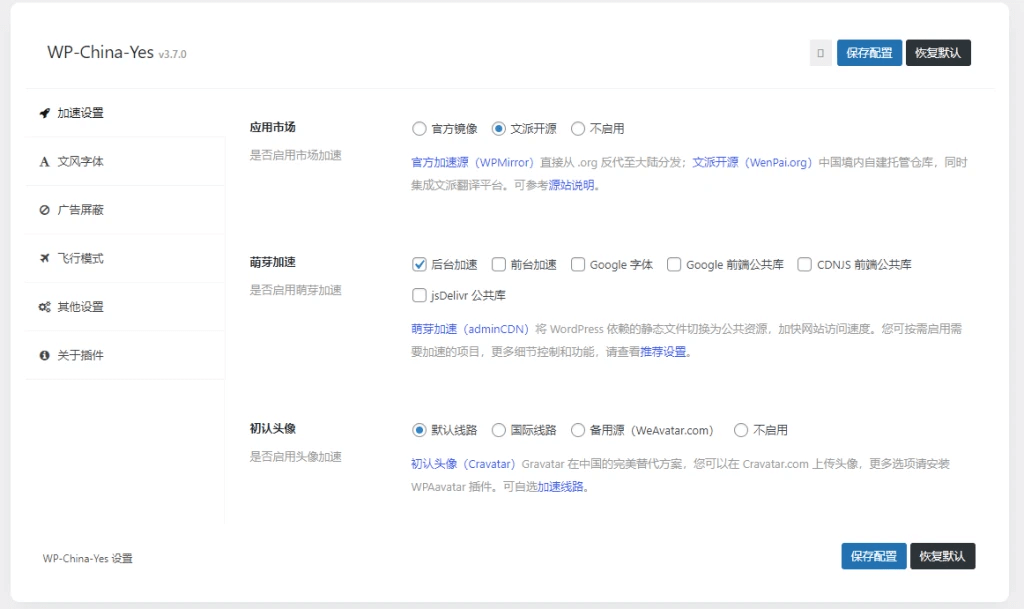The width and height of the screenshot is (1024, 609).
Task: Show the 关于插件 tab
Action: tap(125, 355)
